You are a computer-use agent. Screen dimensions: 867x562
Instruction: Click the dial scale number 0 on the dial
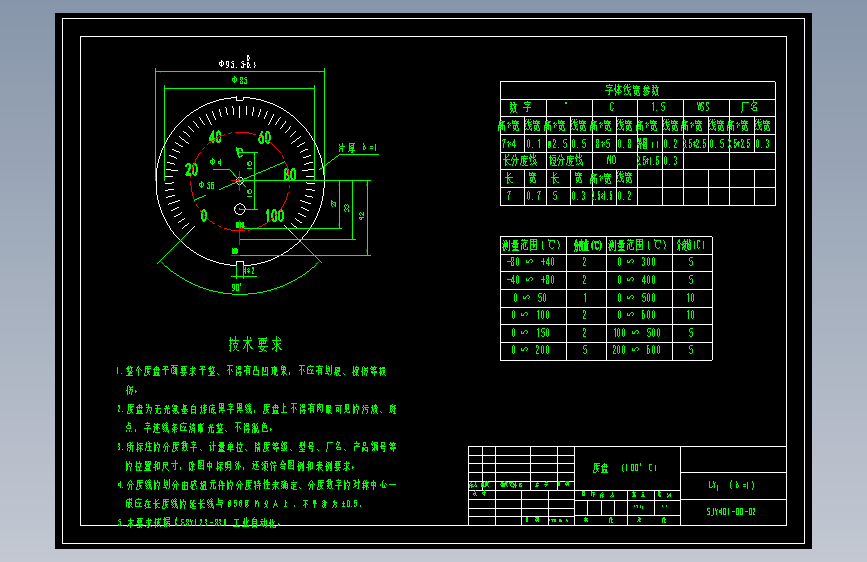click(204, 216)
